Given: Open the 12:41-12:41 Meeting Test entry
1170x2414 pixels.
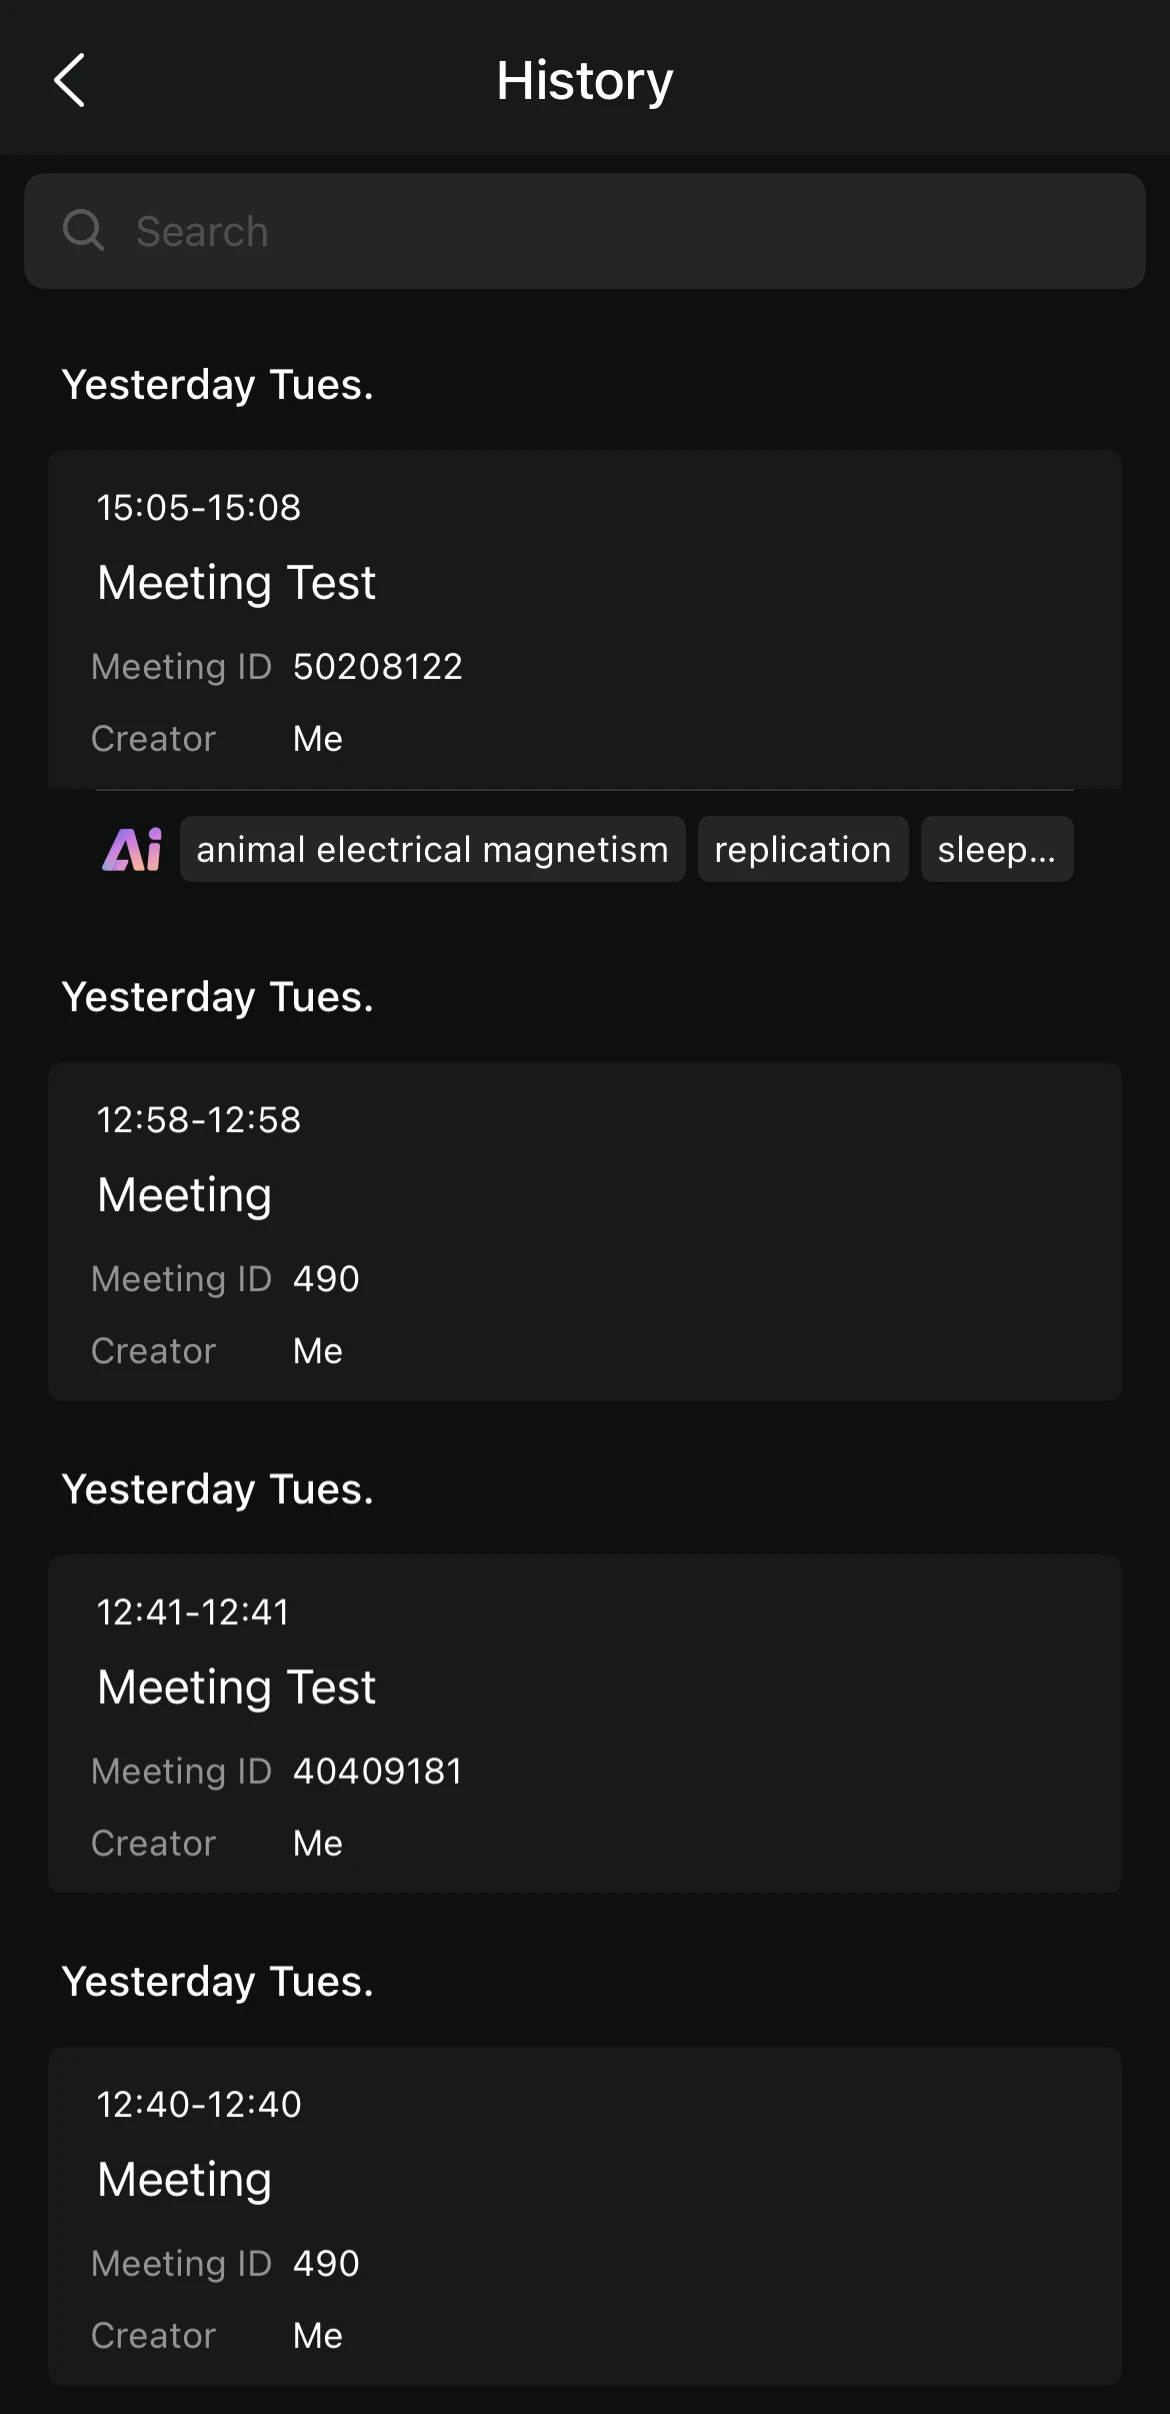Looking at the screenshot, I should (585, 1723).
